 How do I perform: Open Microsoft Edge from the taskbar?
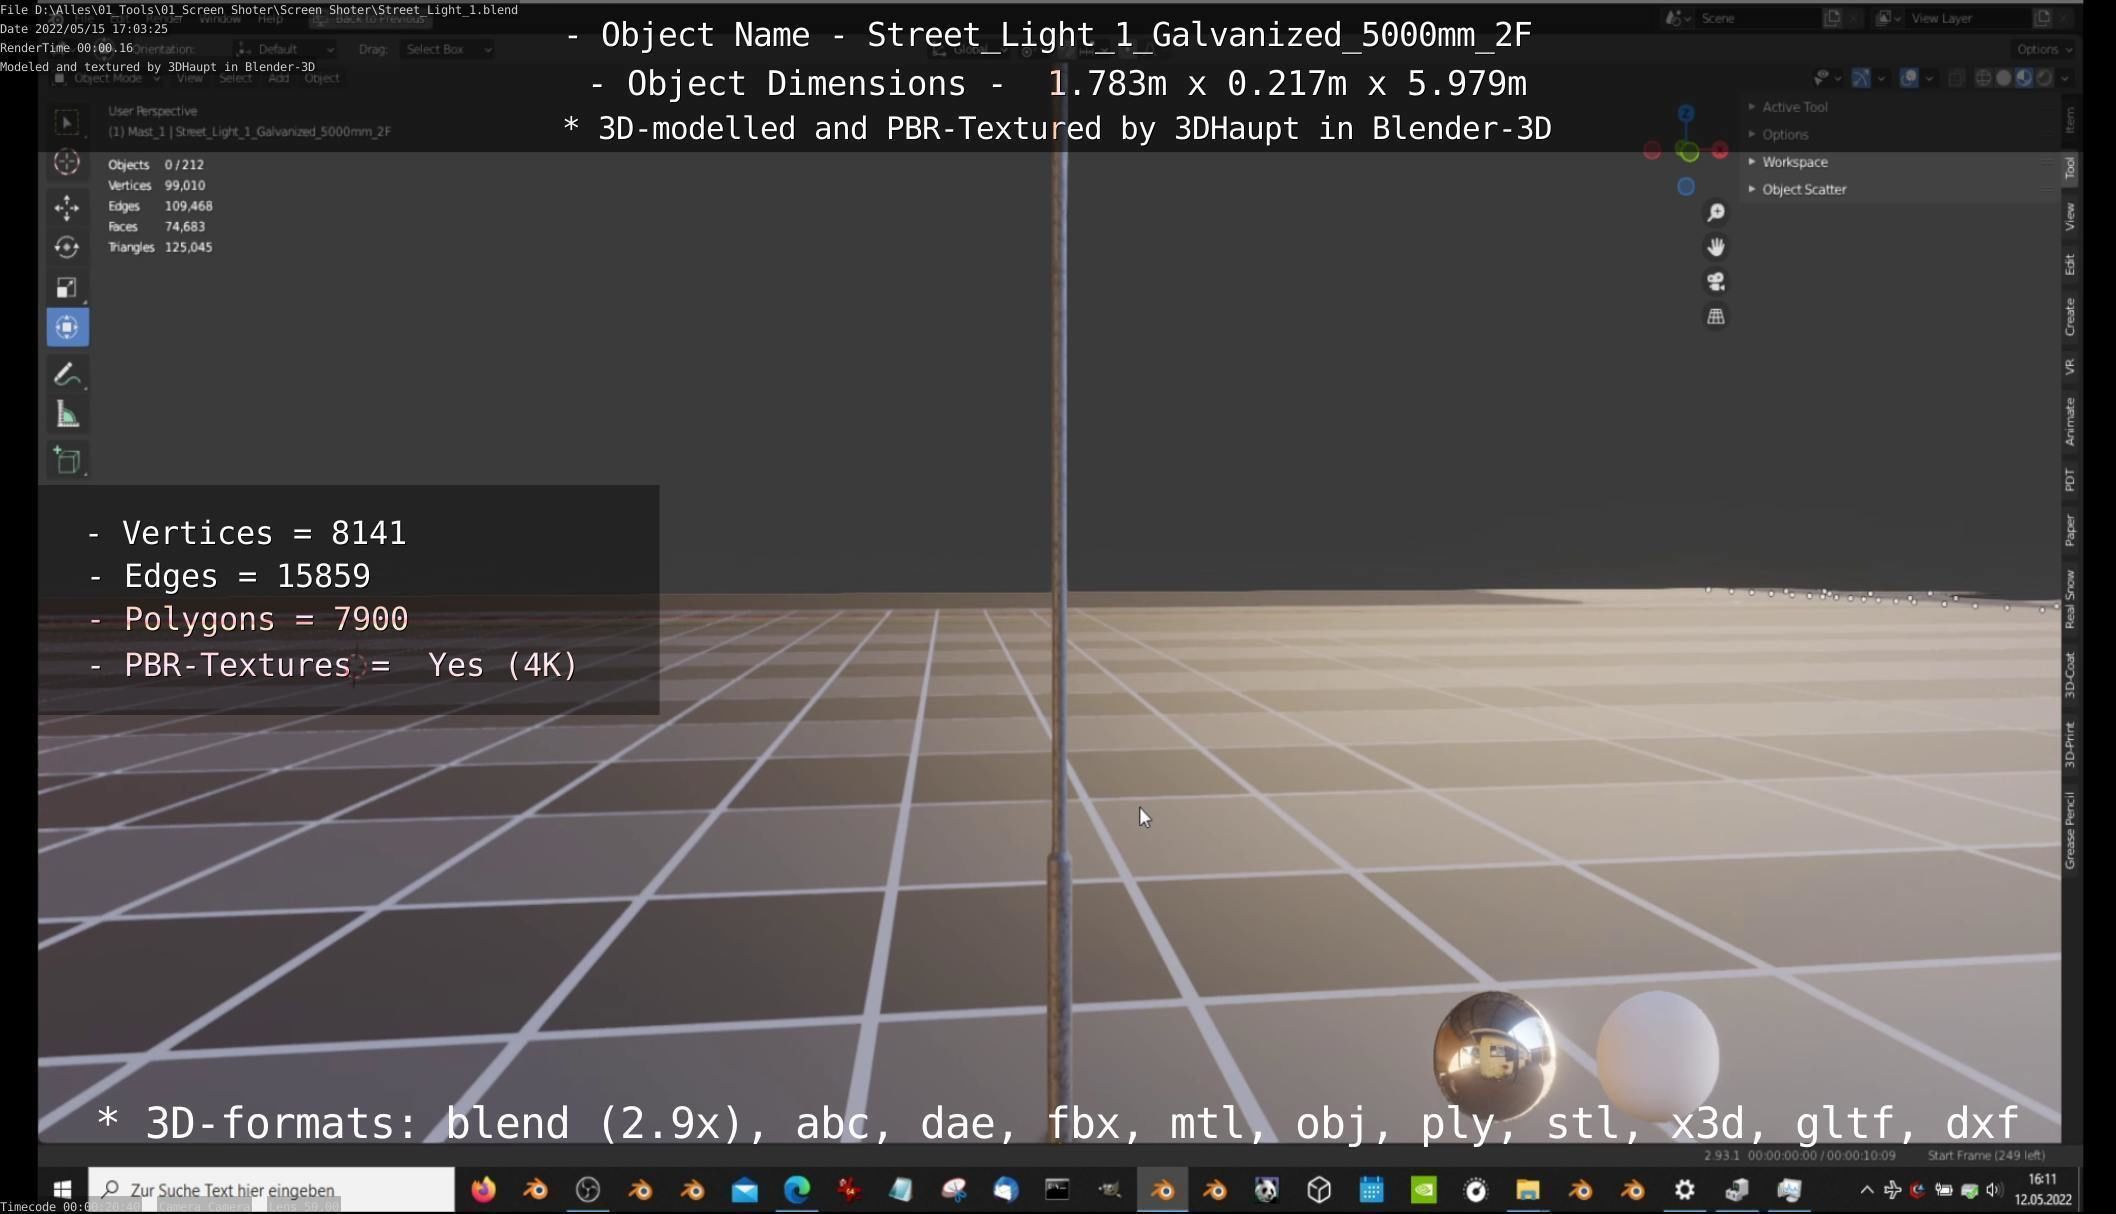tap(797, 1190)
